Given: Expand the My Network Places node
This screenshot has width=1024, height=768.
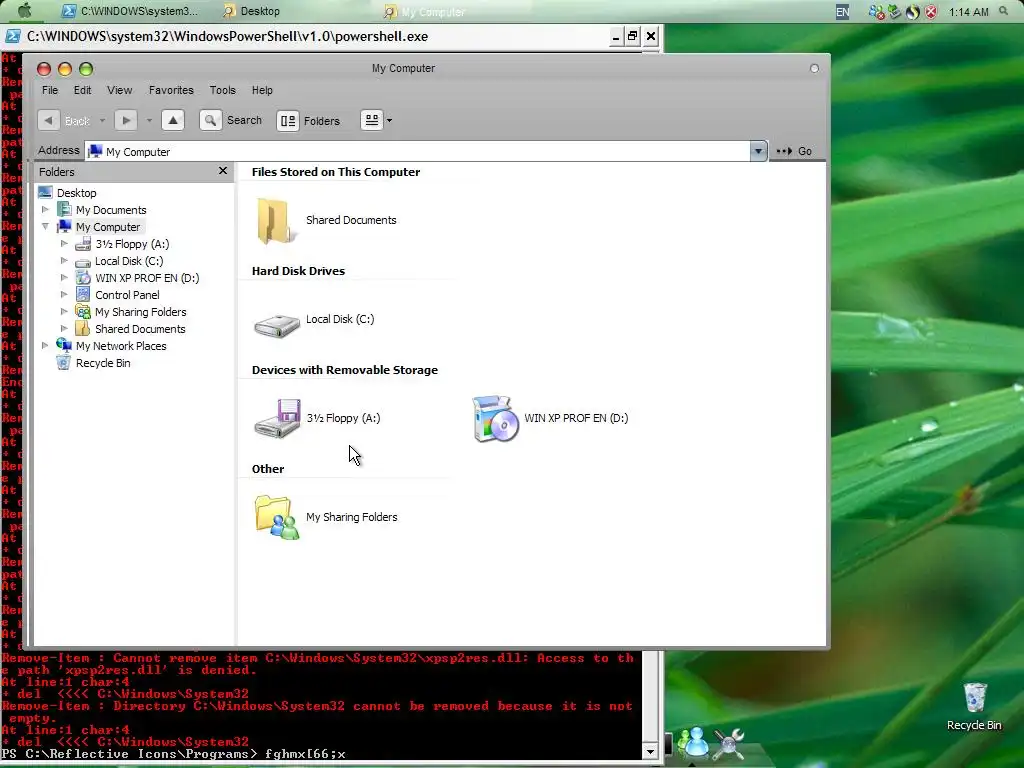Looking at the screenshot, I should (x=45, y=345).
